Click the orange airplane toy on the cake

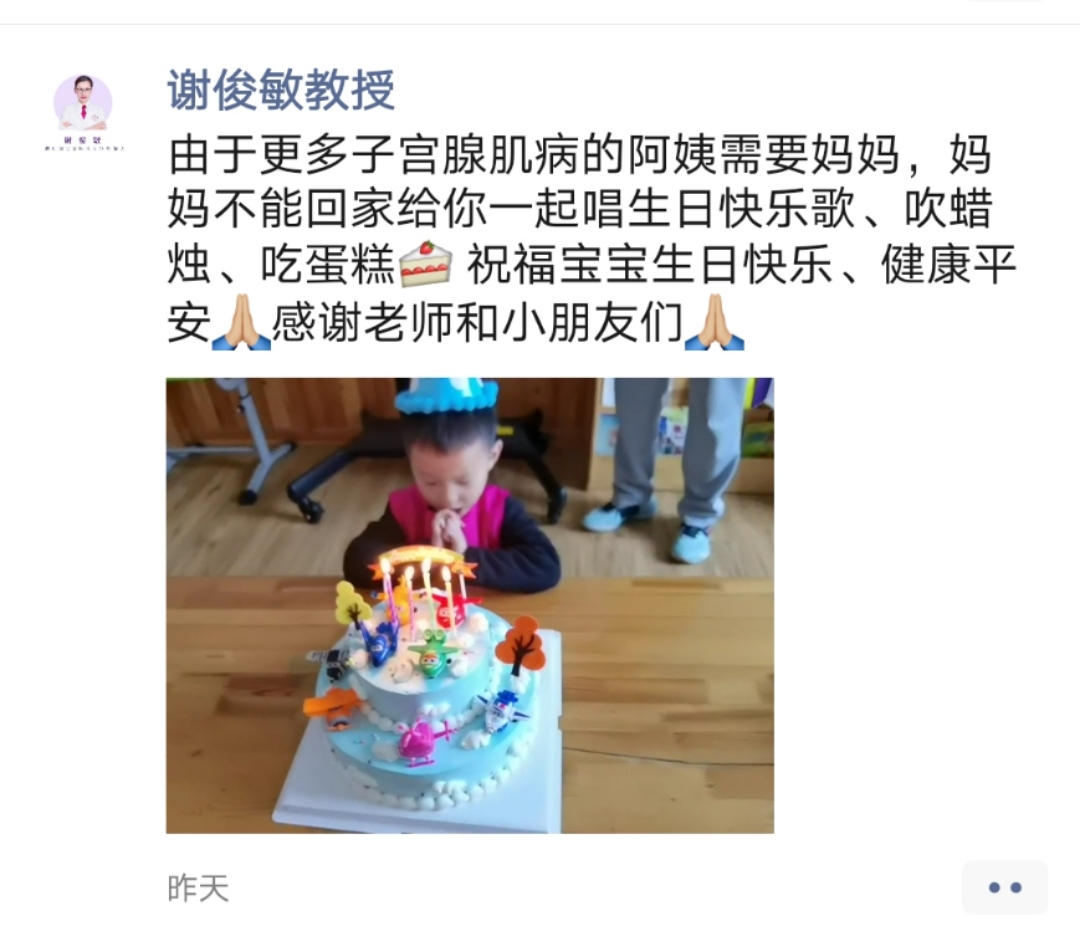pyautogui.click(x=333, y=707)
